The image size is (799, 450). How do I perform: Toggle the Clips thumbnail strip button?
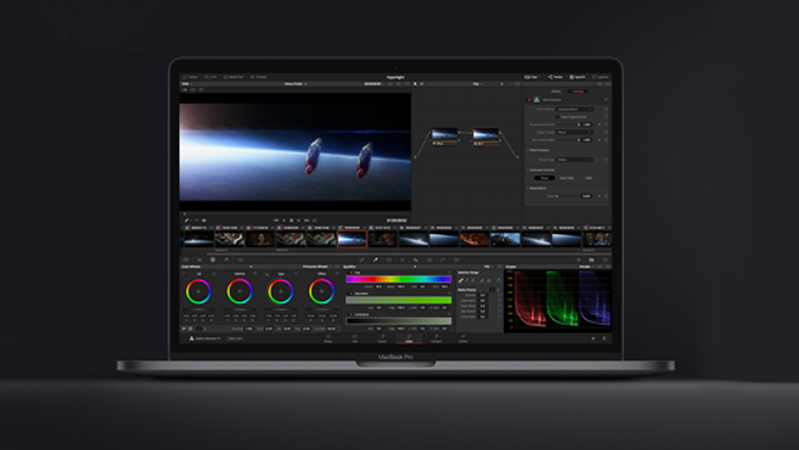pyautogui.click(x=531, y=77)
